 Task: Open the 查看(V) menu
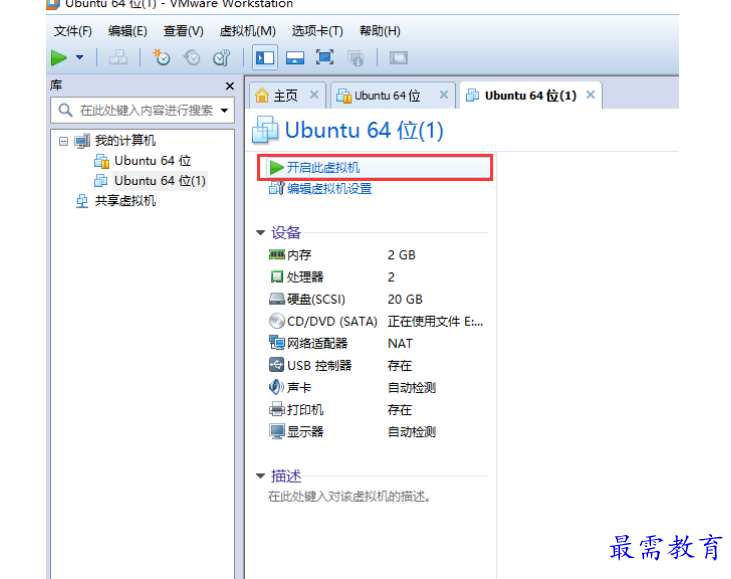(183, 31)
